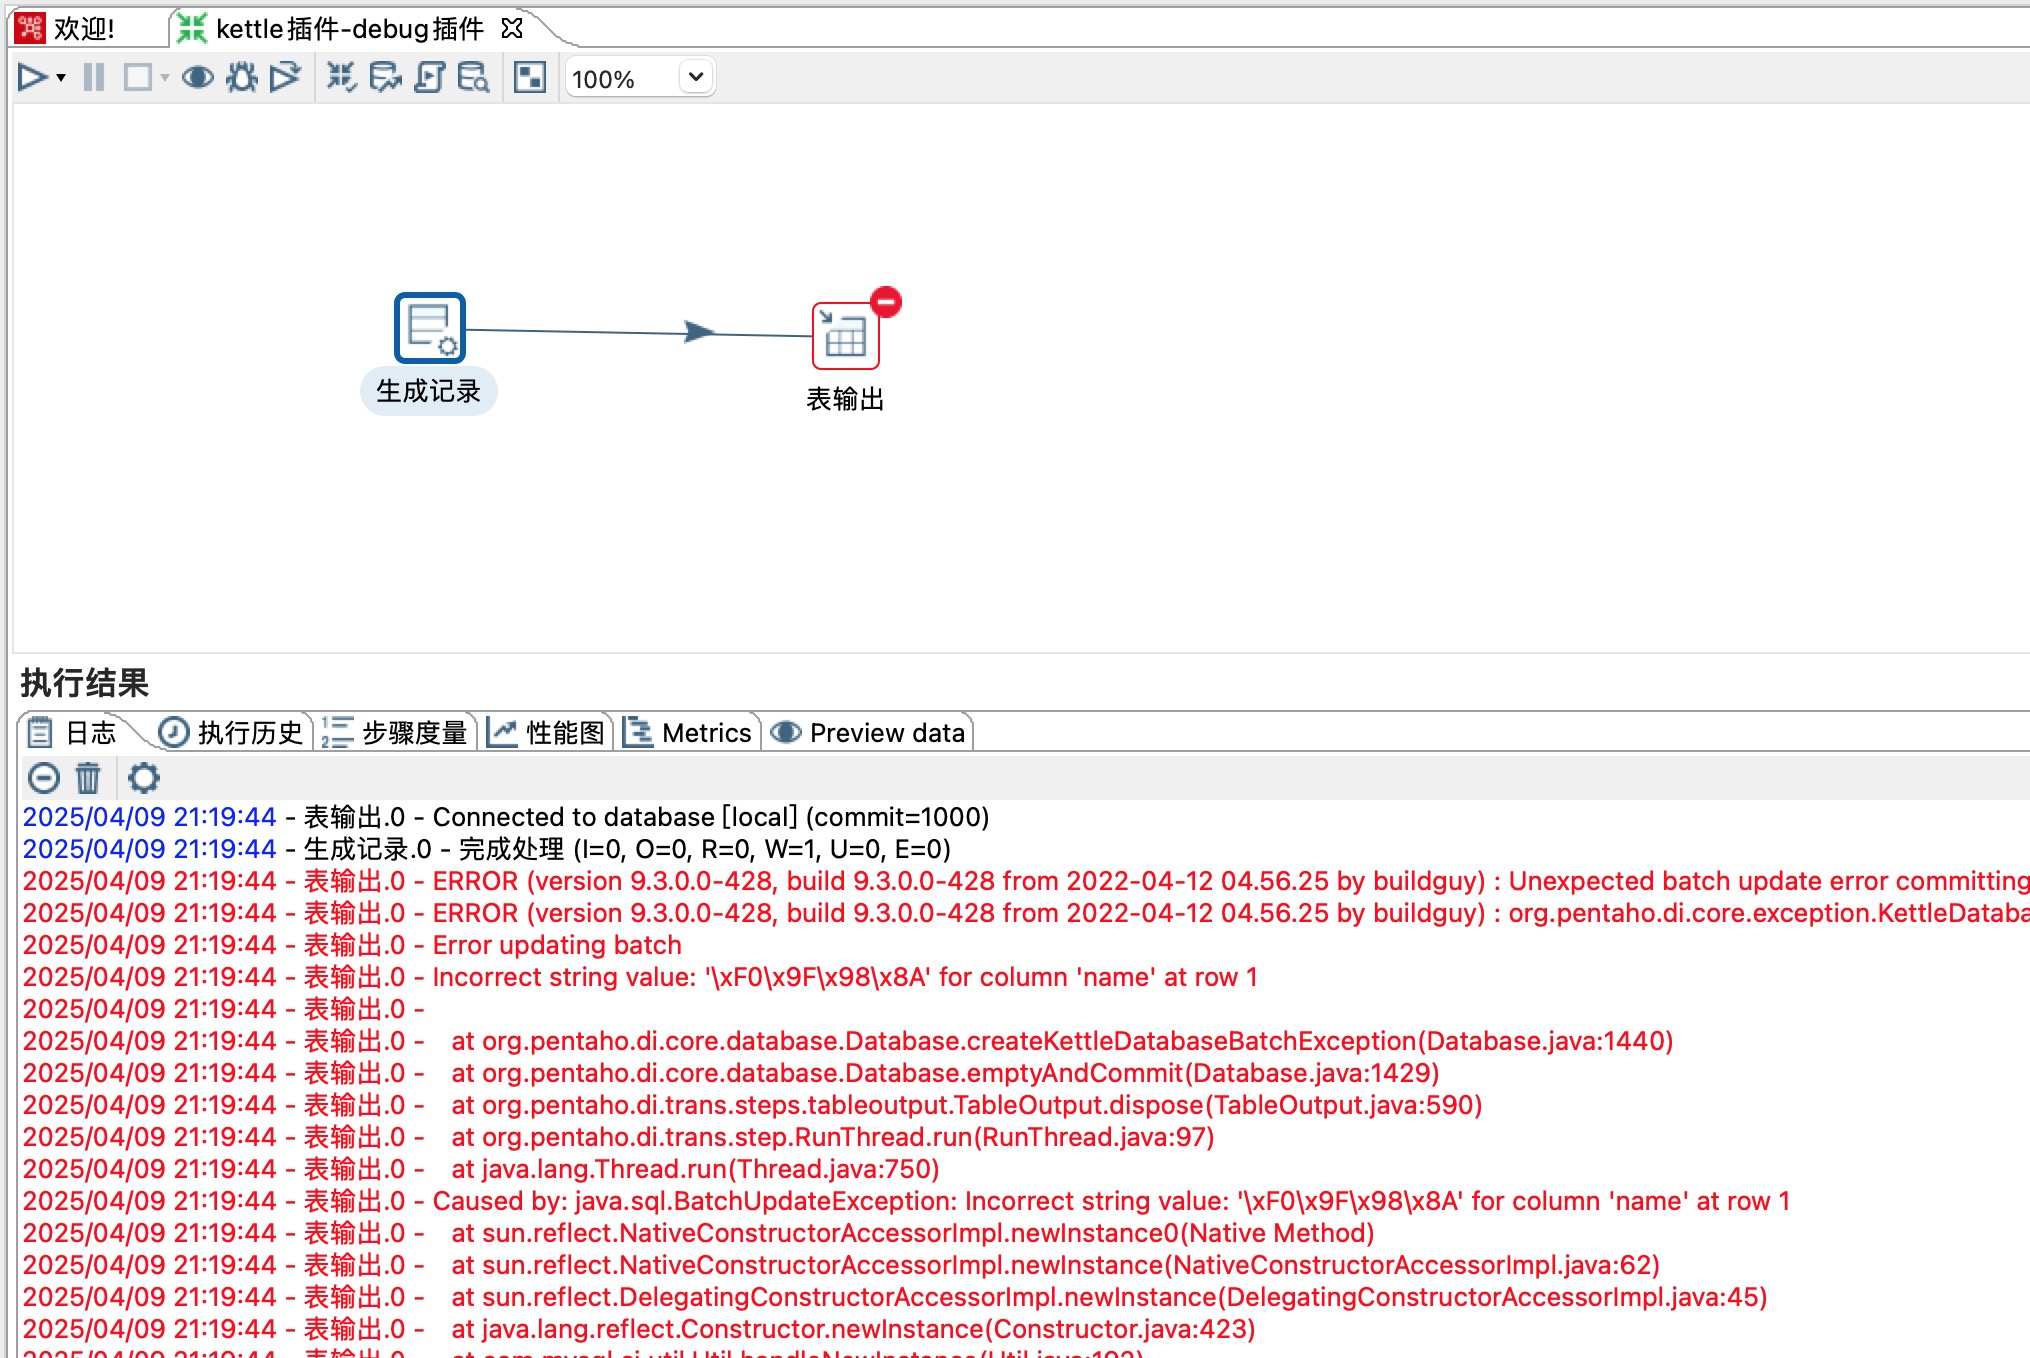Switch to the 欢迎! tab
The image size is (2030, 1358).
84,28
